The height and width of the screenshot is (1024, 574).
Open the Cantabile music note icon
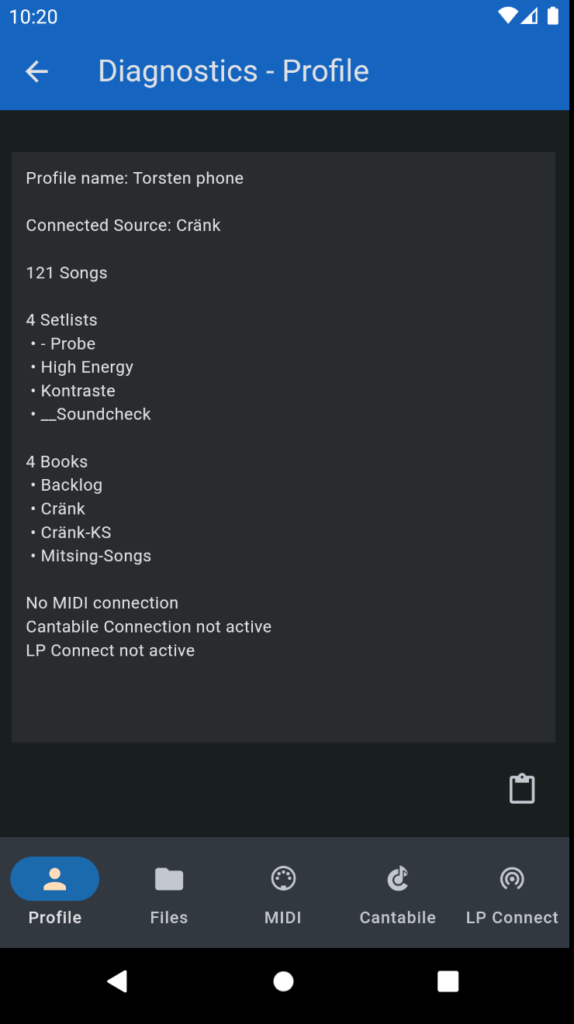[397, 878]
